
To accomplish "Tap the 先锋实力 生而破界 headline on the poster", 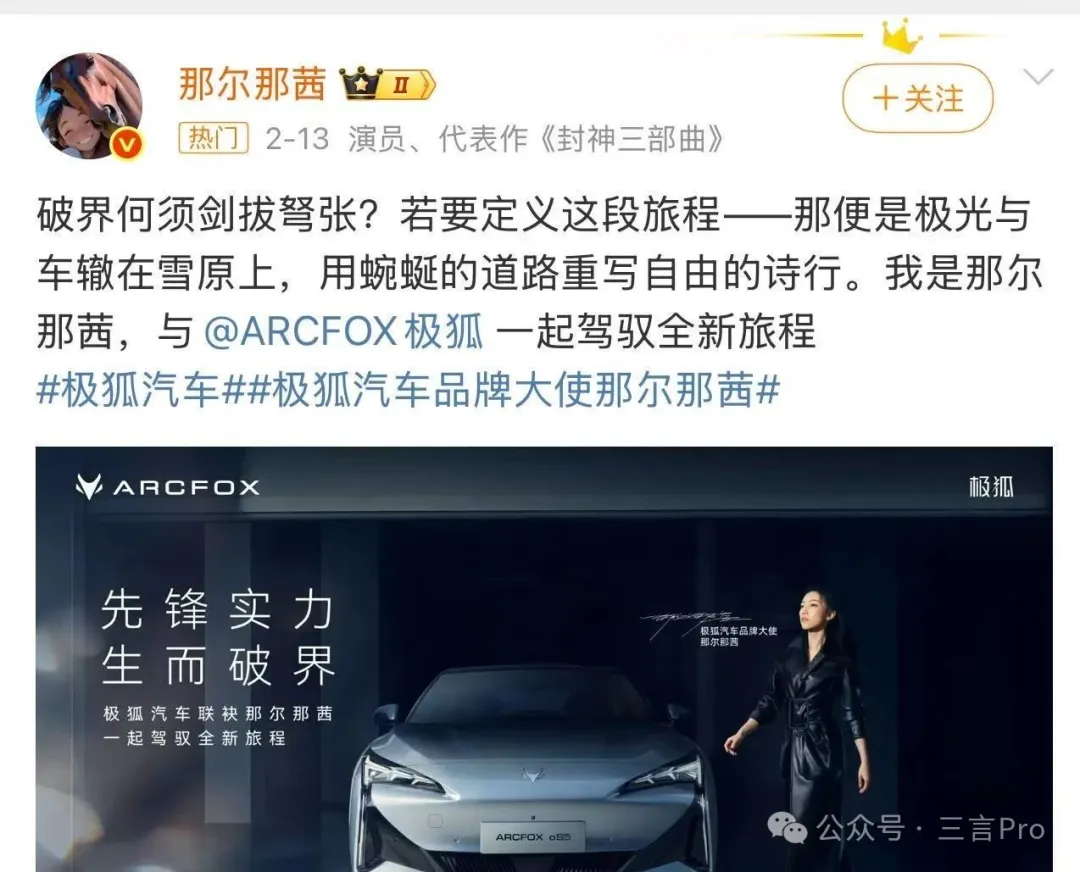I will tap(218, 638).
